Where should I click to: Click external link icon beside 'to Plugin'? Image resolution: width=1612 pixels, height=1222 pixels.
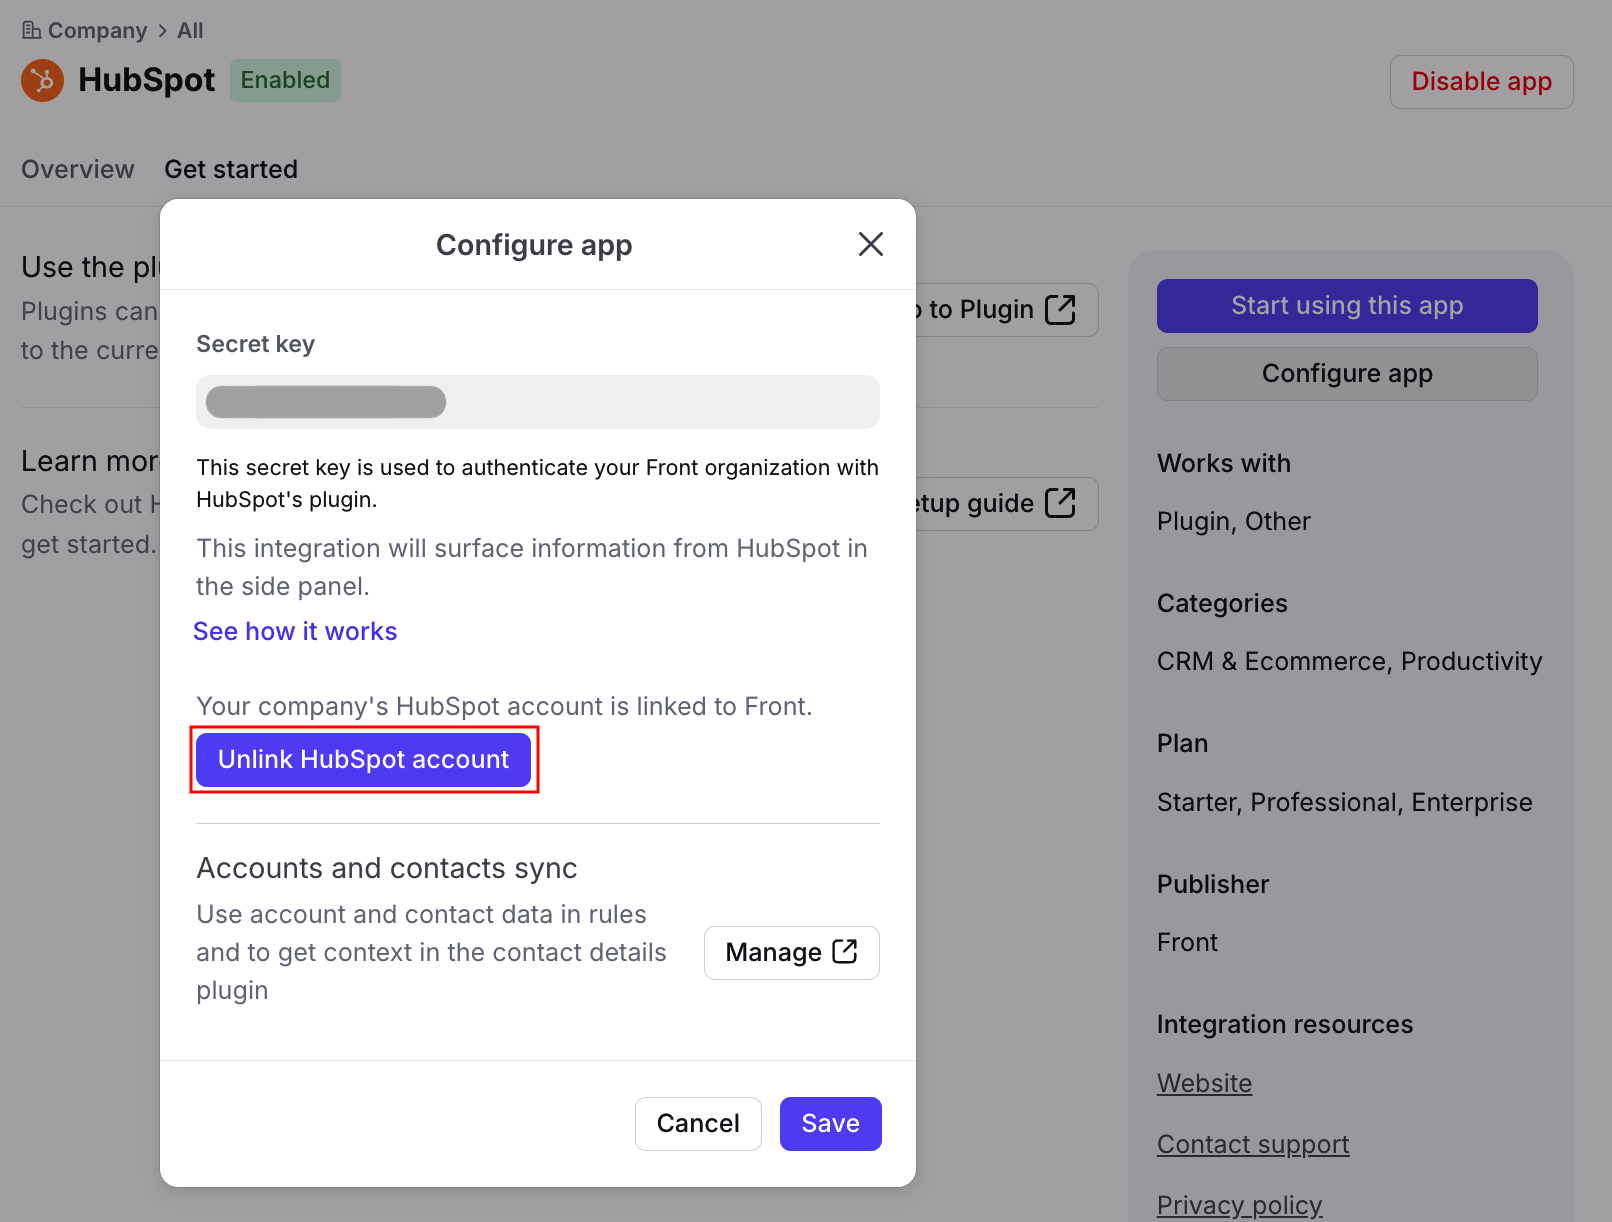pyautogui.click(x=1060, y=310)
